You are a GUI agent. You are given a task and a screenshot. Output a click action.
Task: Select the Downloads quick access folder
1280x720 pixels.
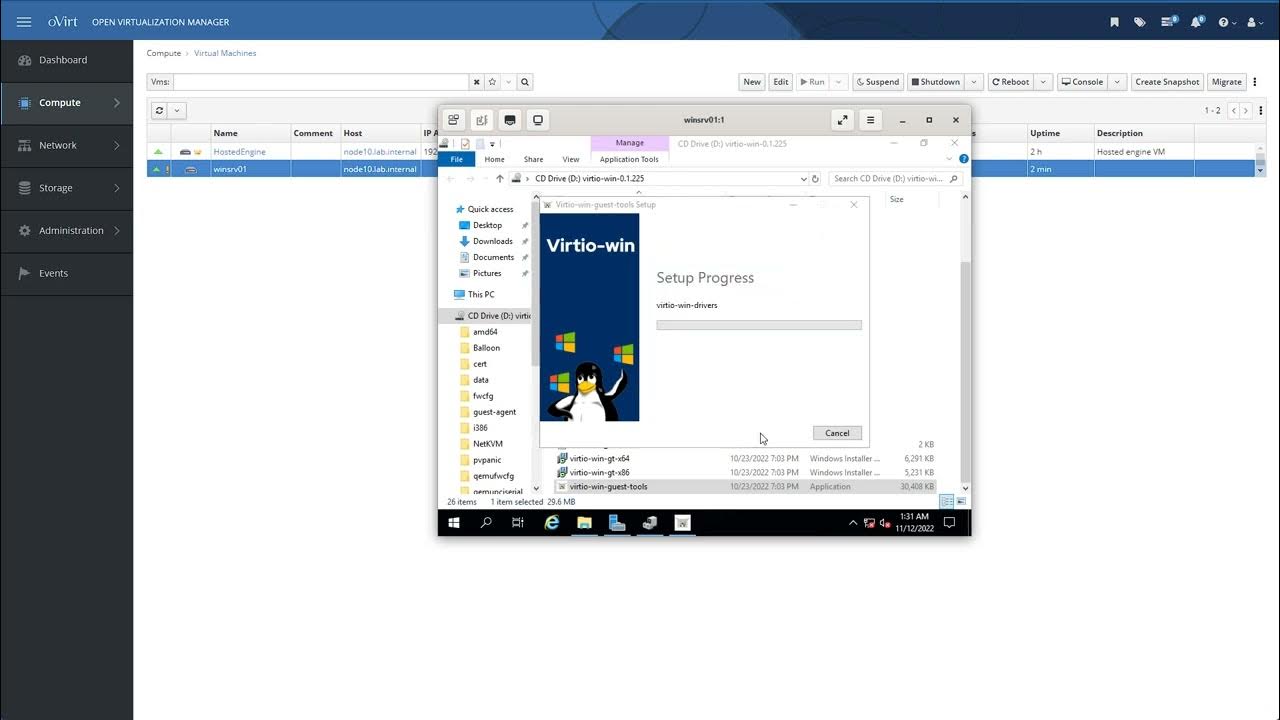(x=492, y=241)
